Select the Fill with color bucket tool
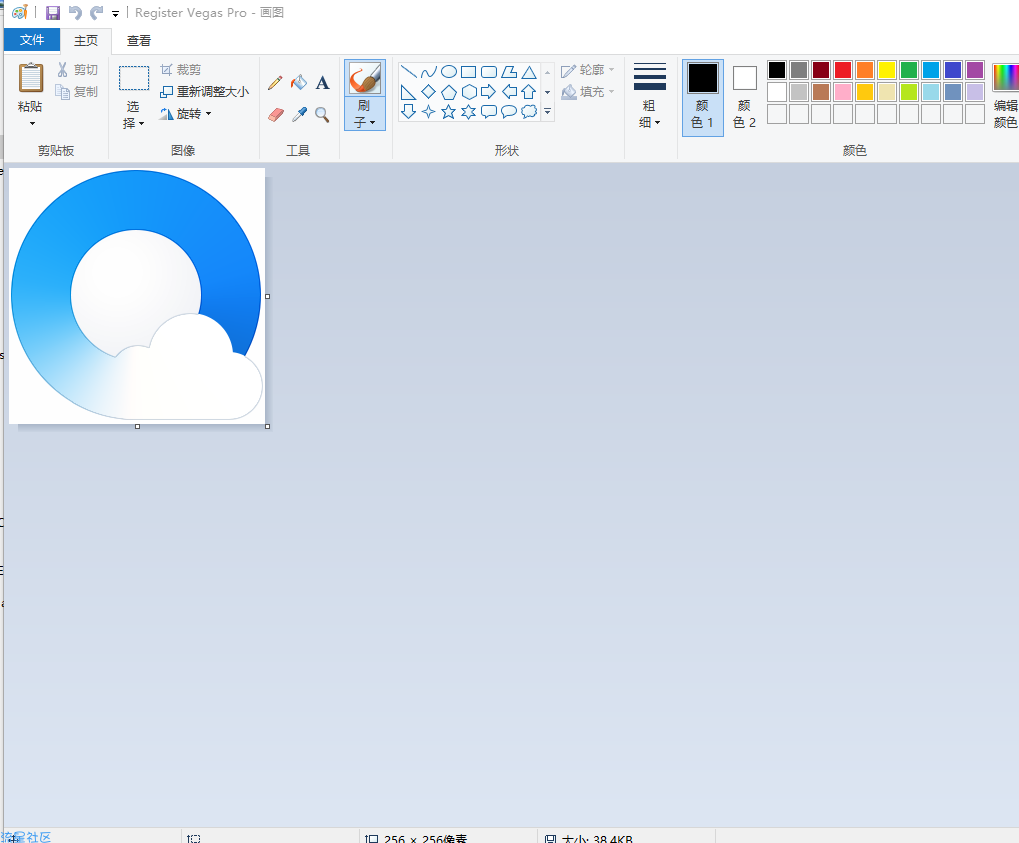Image resolution: width=1019 pixels, height=843 pixels. tap(299, 83)
